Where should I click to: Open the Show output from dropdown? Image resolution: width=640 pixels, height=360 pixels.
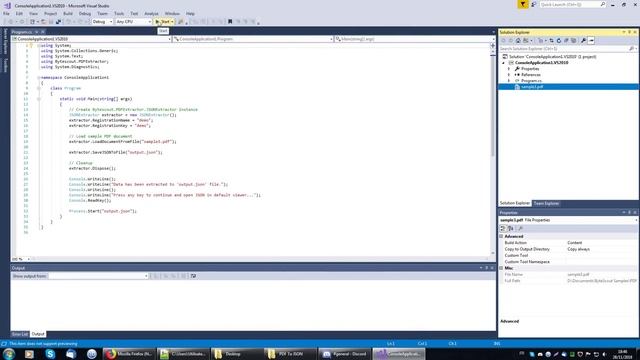[x=98, y=276]
